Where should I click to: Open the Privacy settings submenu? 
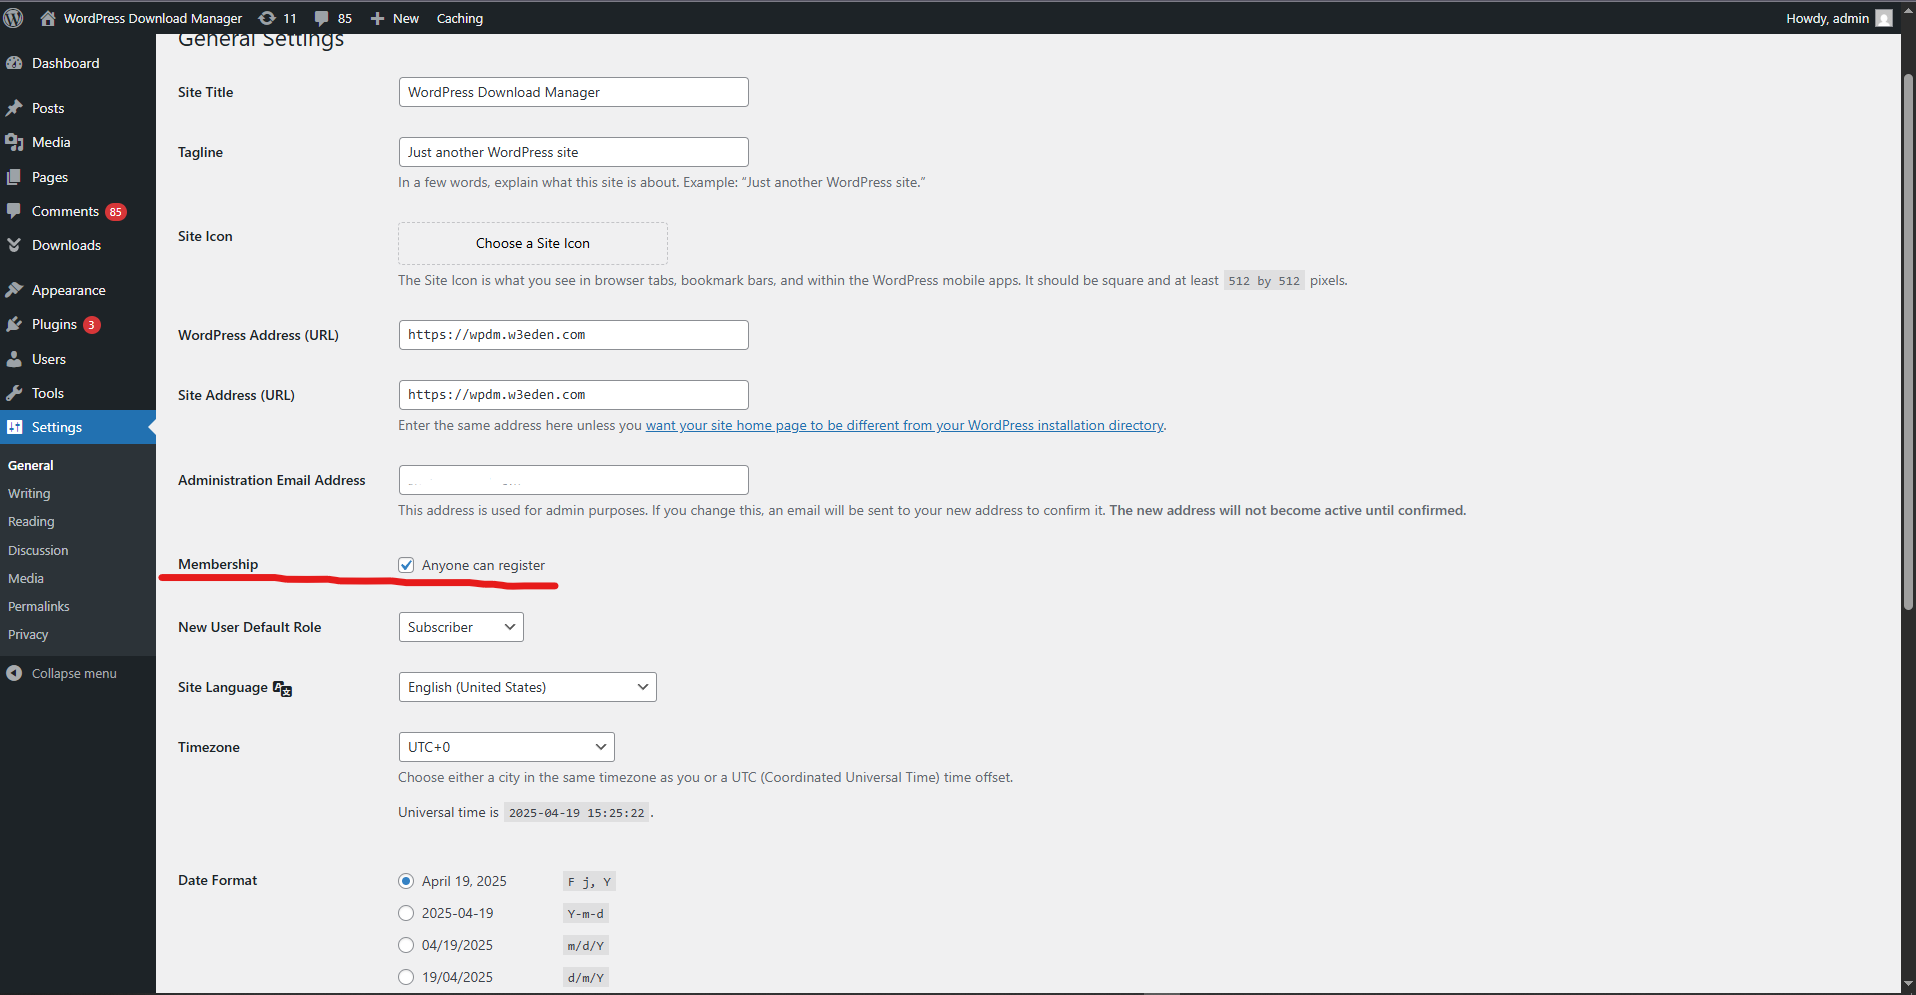click(28, 634)
